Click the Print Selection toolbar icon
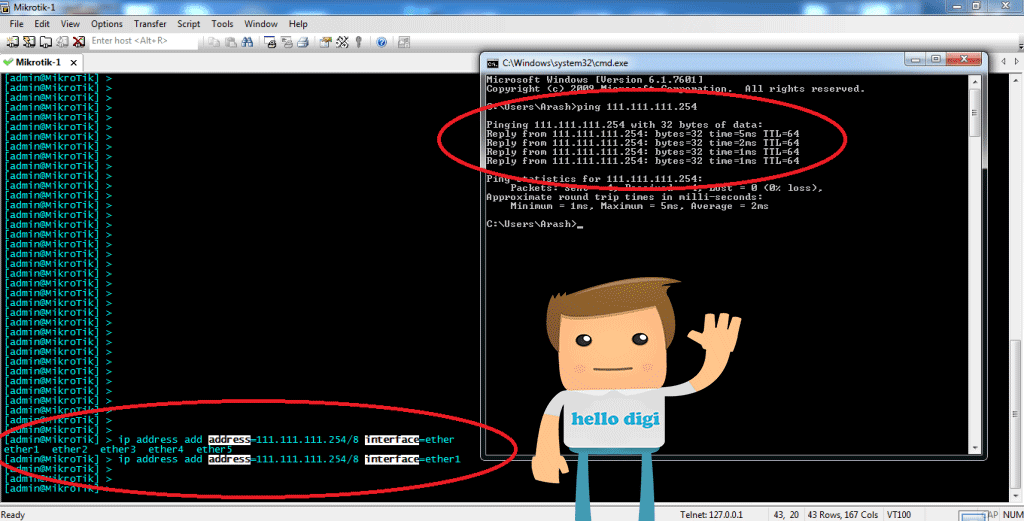Screen dimensions: 1024x521 click(x=287, y=42)
